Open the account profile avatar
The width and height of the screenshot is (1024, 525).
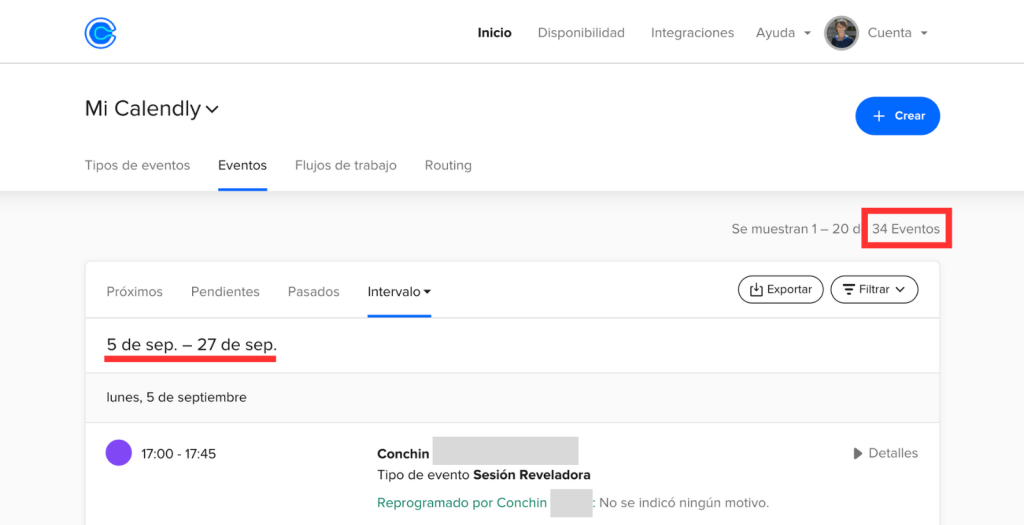pos(841,33)
